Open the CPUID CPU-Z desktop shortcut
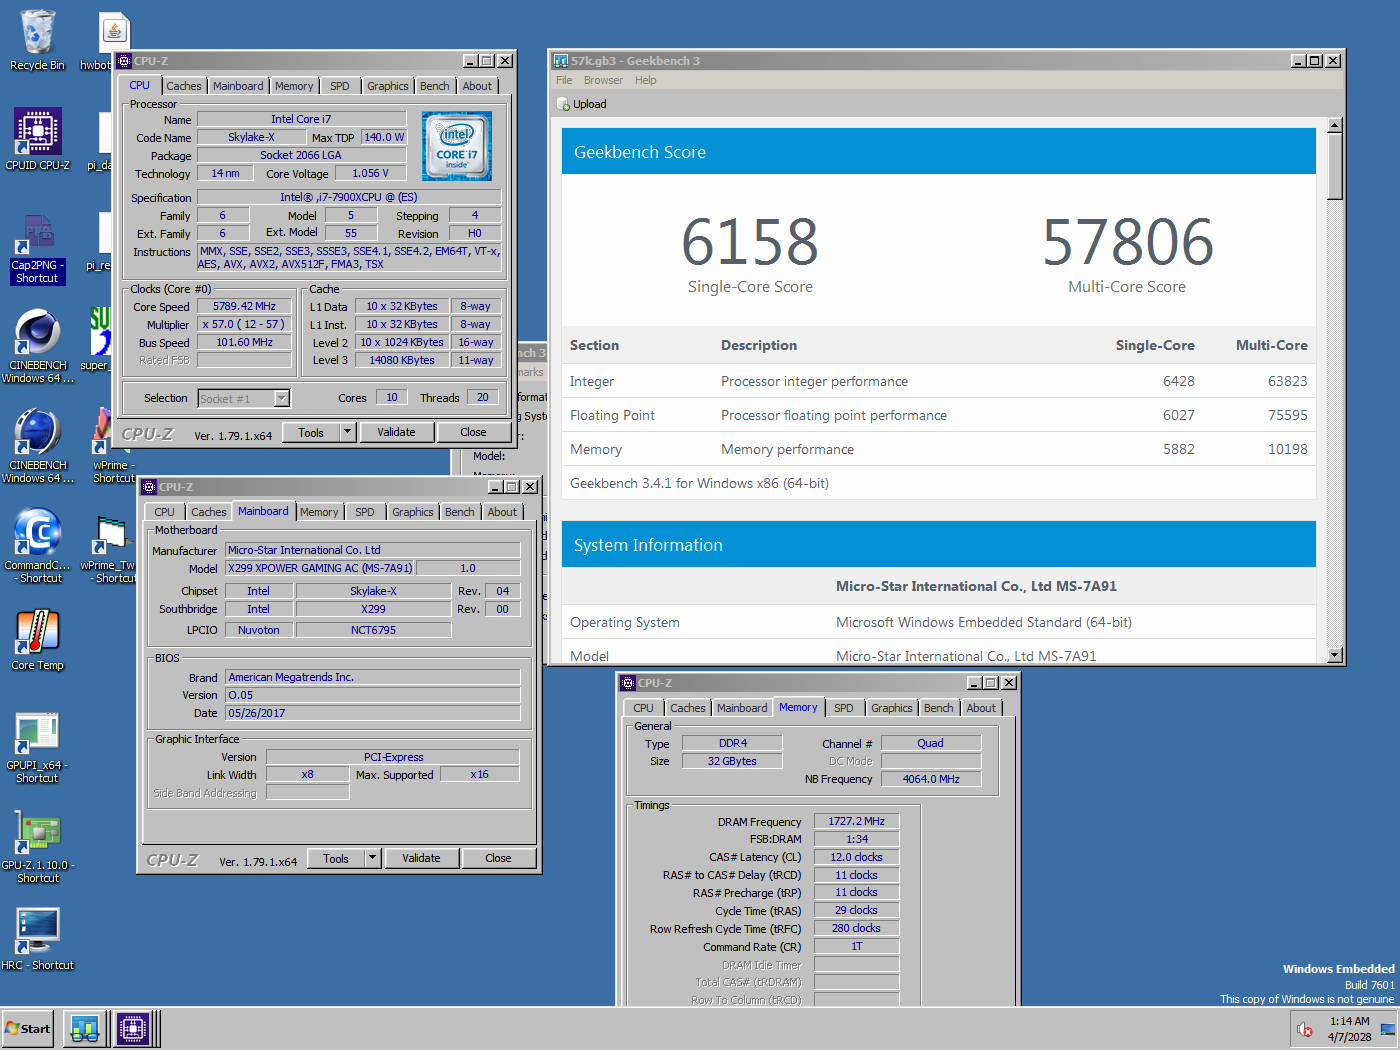Viewport: 1400px width, 1050px height. pyautogui.click(x=38, y=139)
